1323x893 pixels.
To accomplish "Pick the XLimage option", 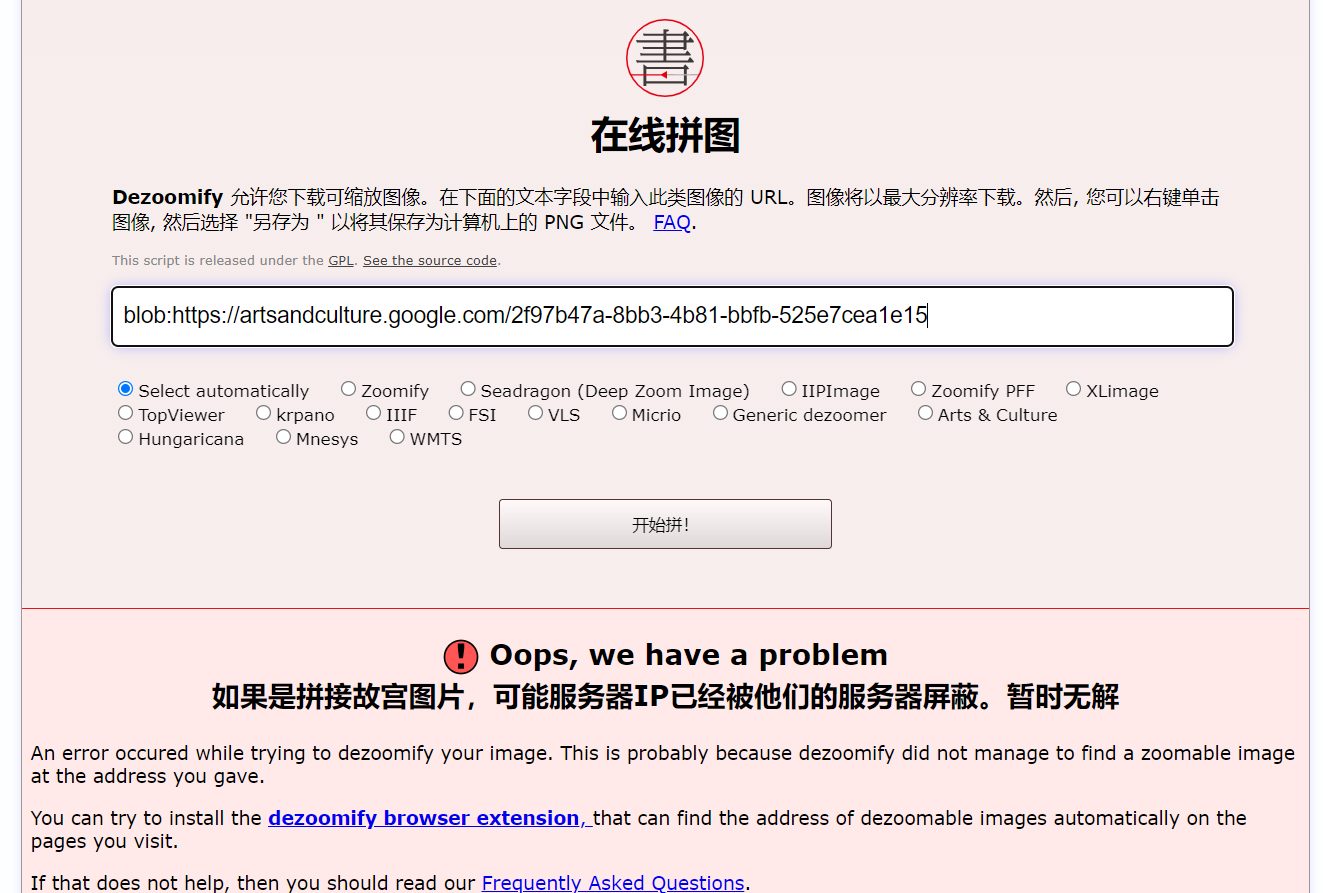I will click(x=1073, y=388).
